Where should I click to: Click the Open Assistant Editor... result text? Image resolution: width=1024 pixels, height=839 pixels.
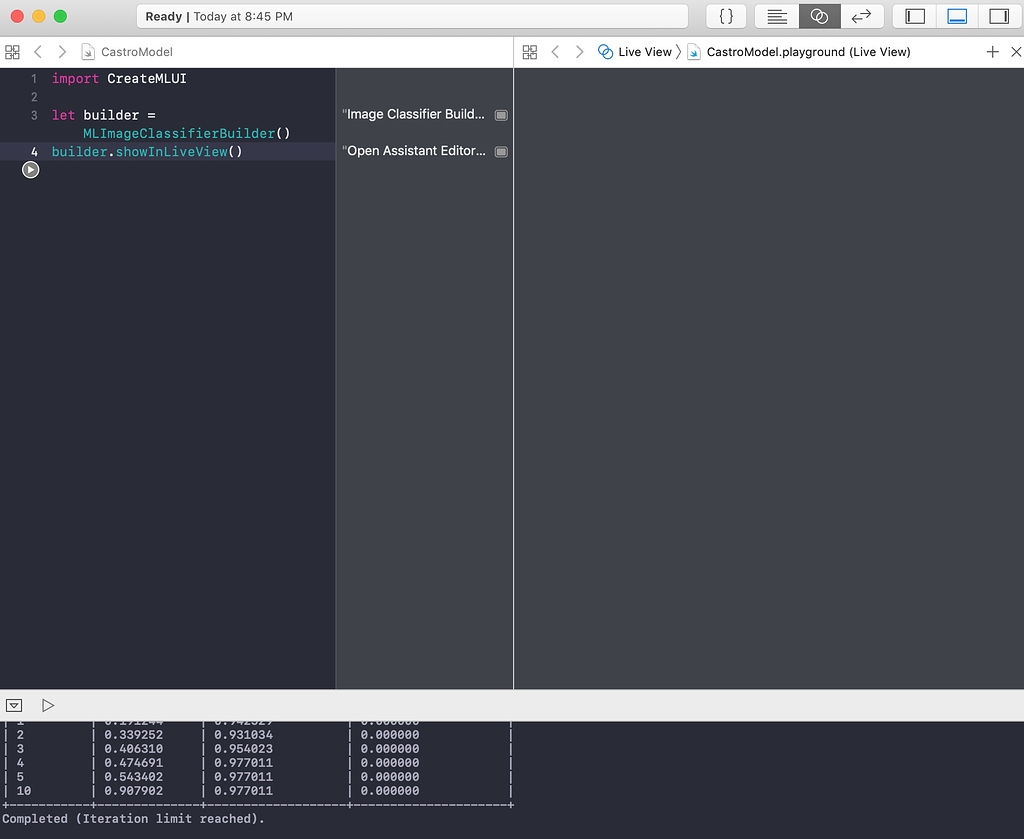pyautogui.click(x=414, y=151)
